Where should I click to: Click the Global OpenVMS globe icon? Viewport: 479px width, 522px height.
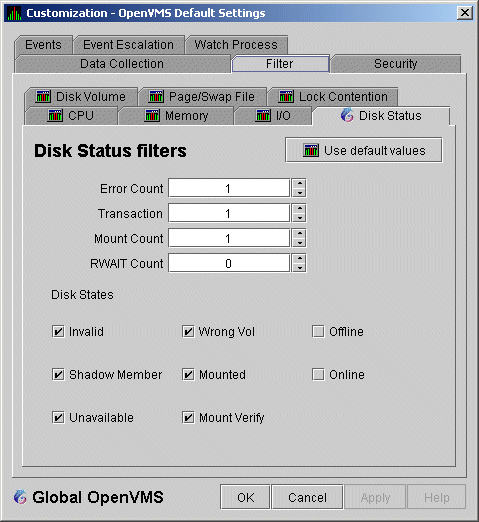[x=20, y=497]
